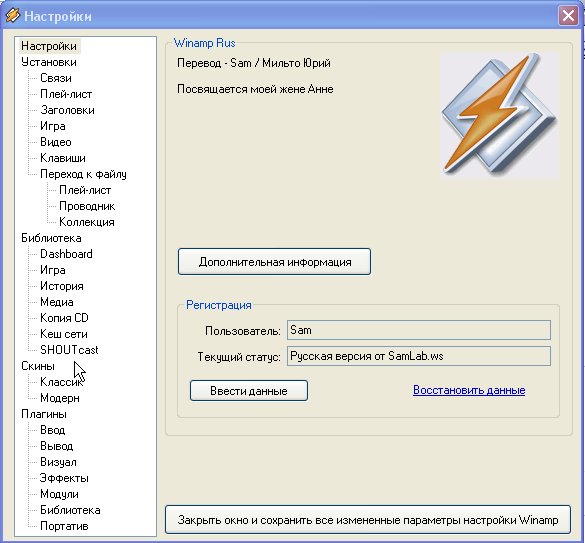Click the Пользователь field containing Sam
Viewport: 585px width, 543px height.
tap(419, 330)
